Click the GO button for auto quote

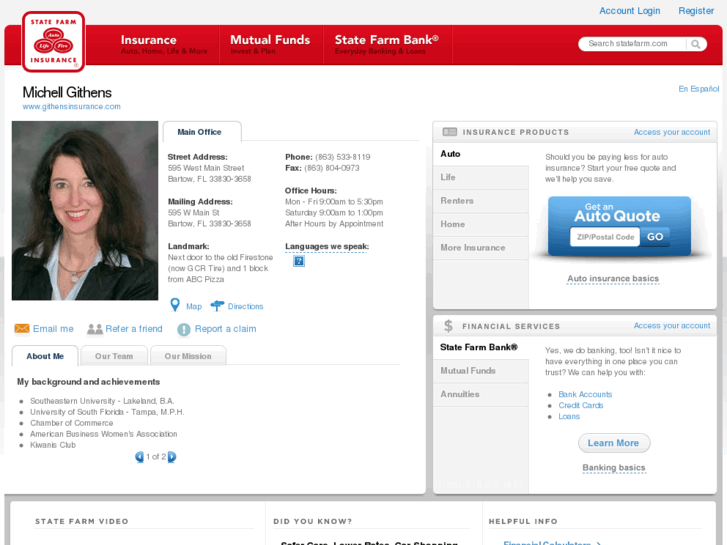point(655,237)
